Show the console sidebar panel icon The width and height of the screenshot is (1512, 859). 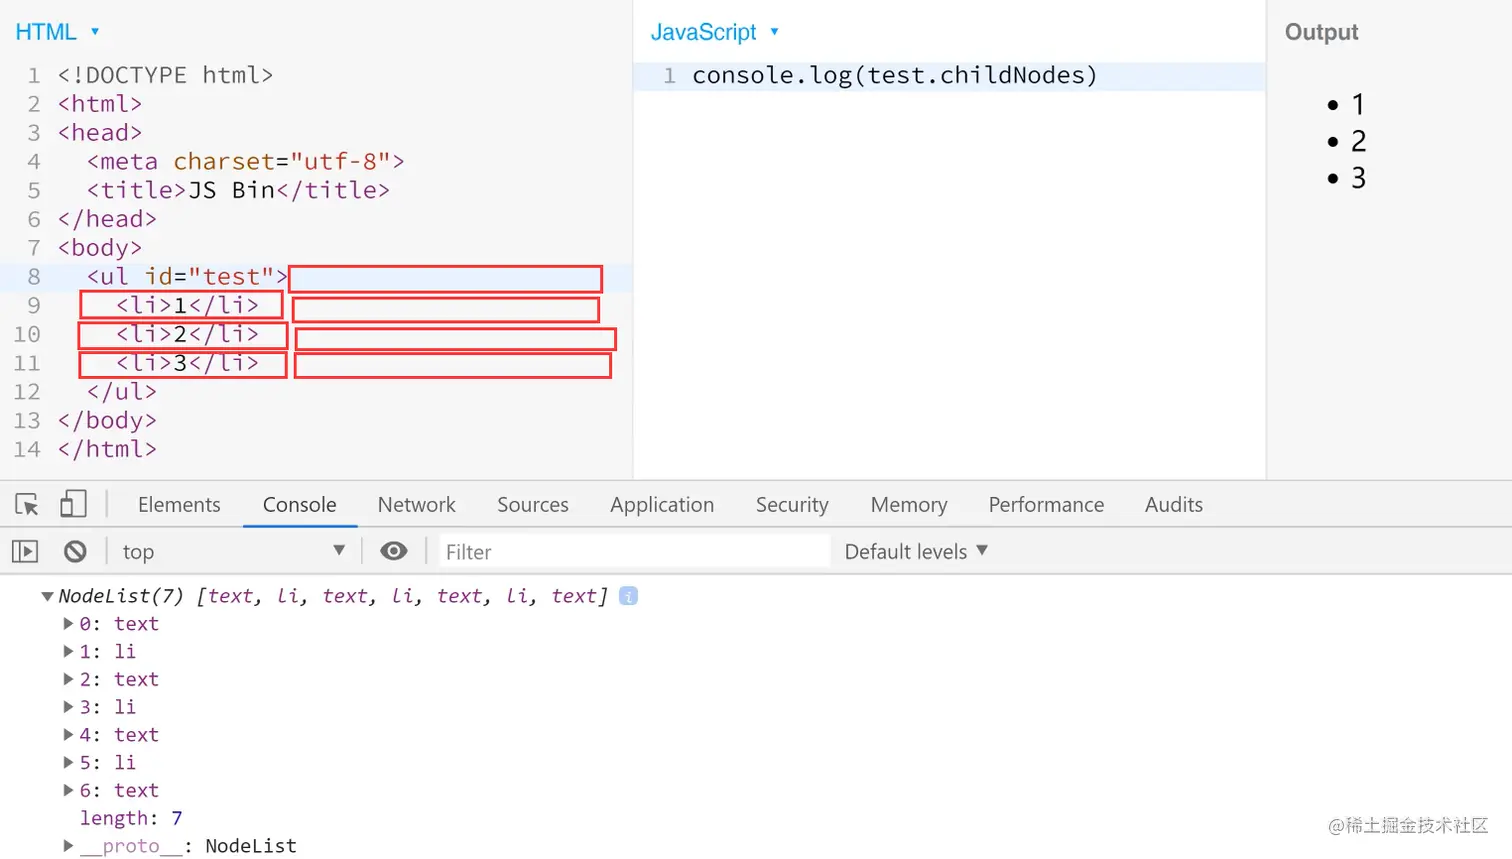click(25, 551)
